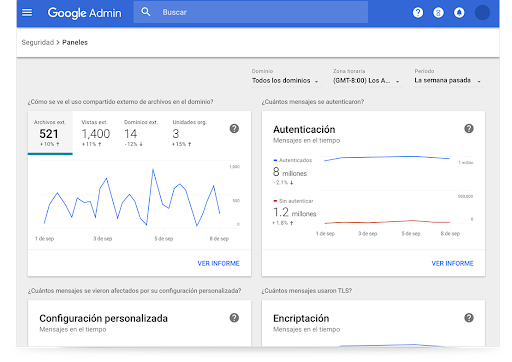Click the Sin autenticar legend entry
This screenshot has height=362, width=512.
pyautogui.click(x=293, y=201)
